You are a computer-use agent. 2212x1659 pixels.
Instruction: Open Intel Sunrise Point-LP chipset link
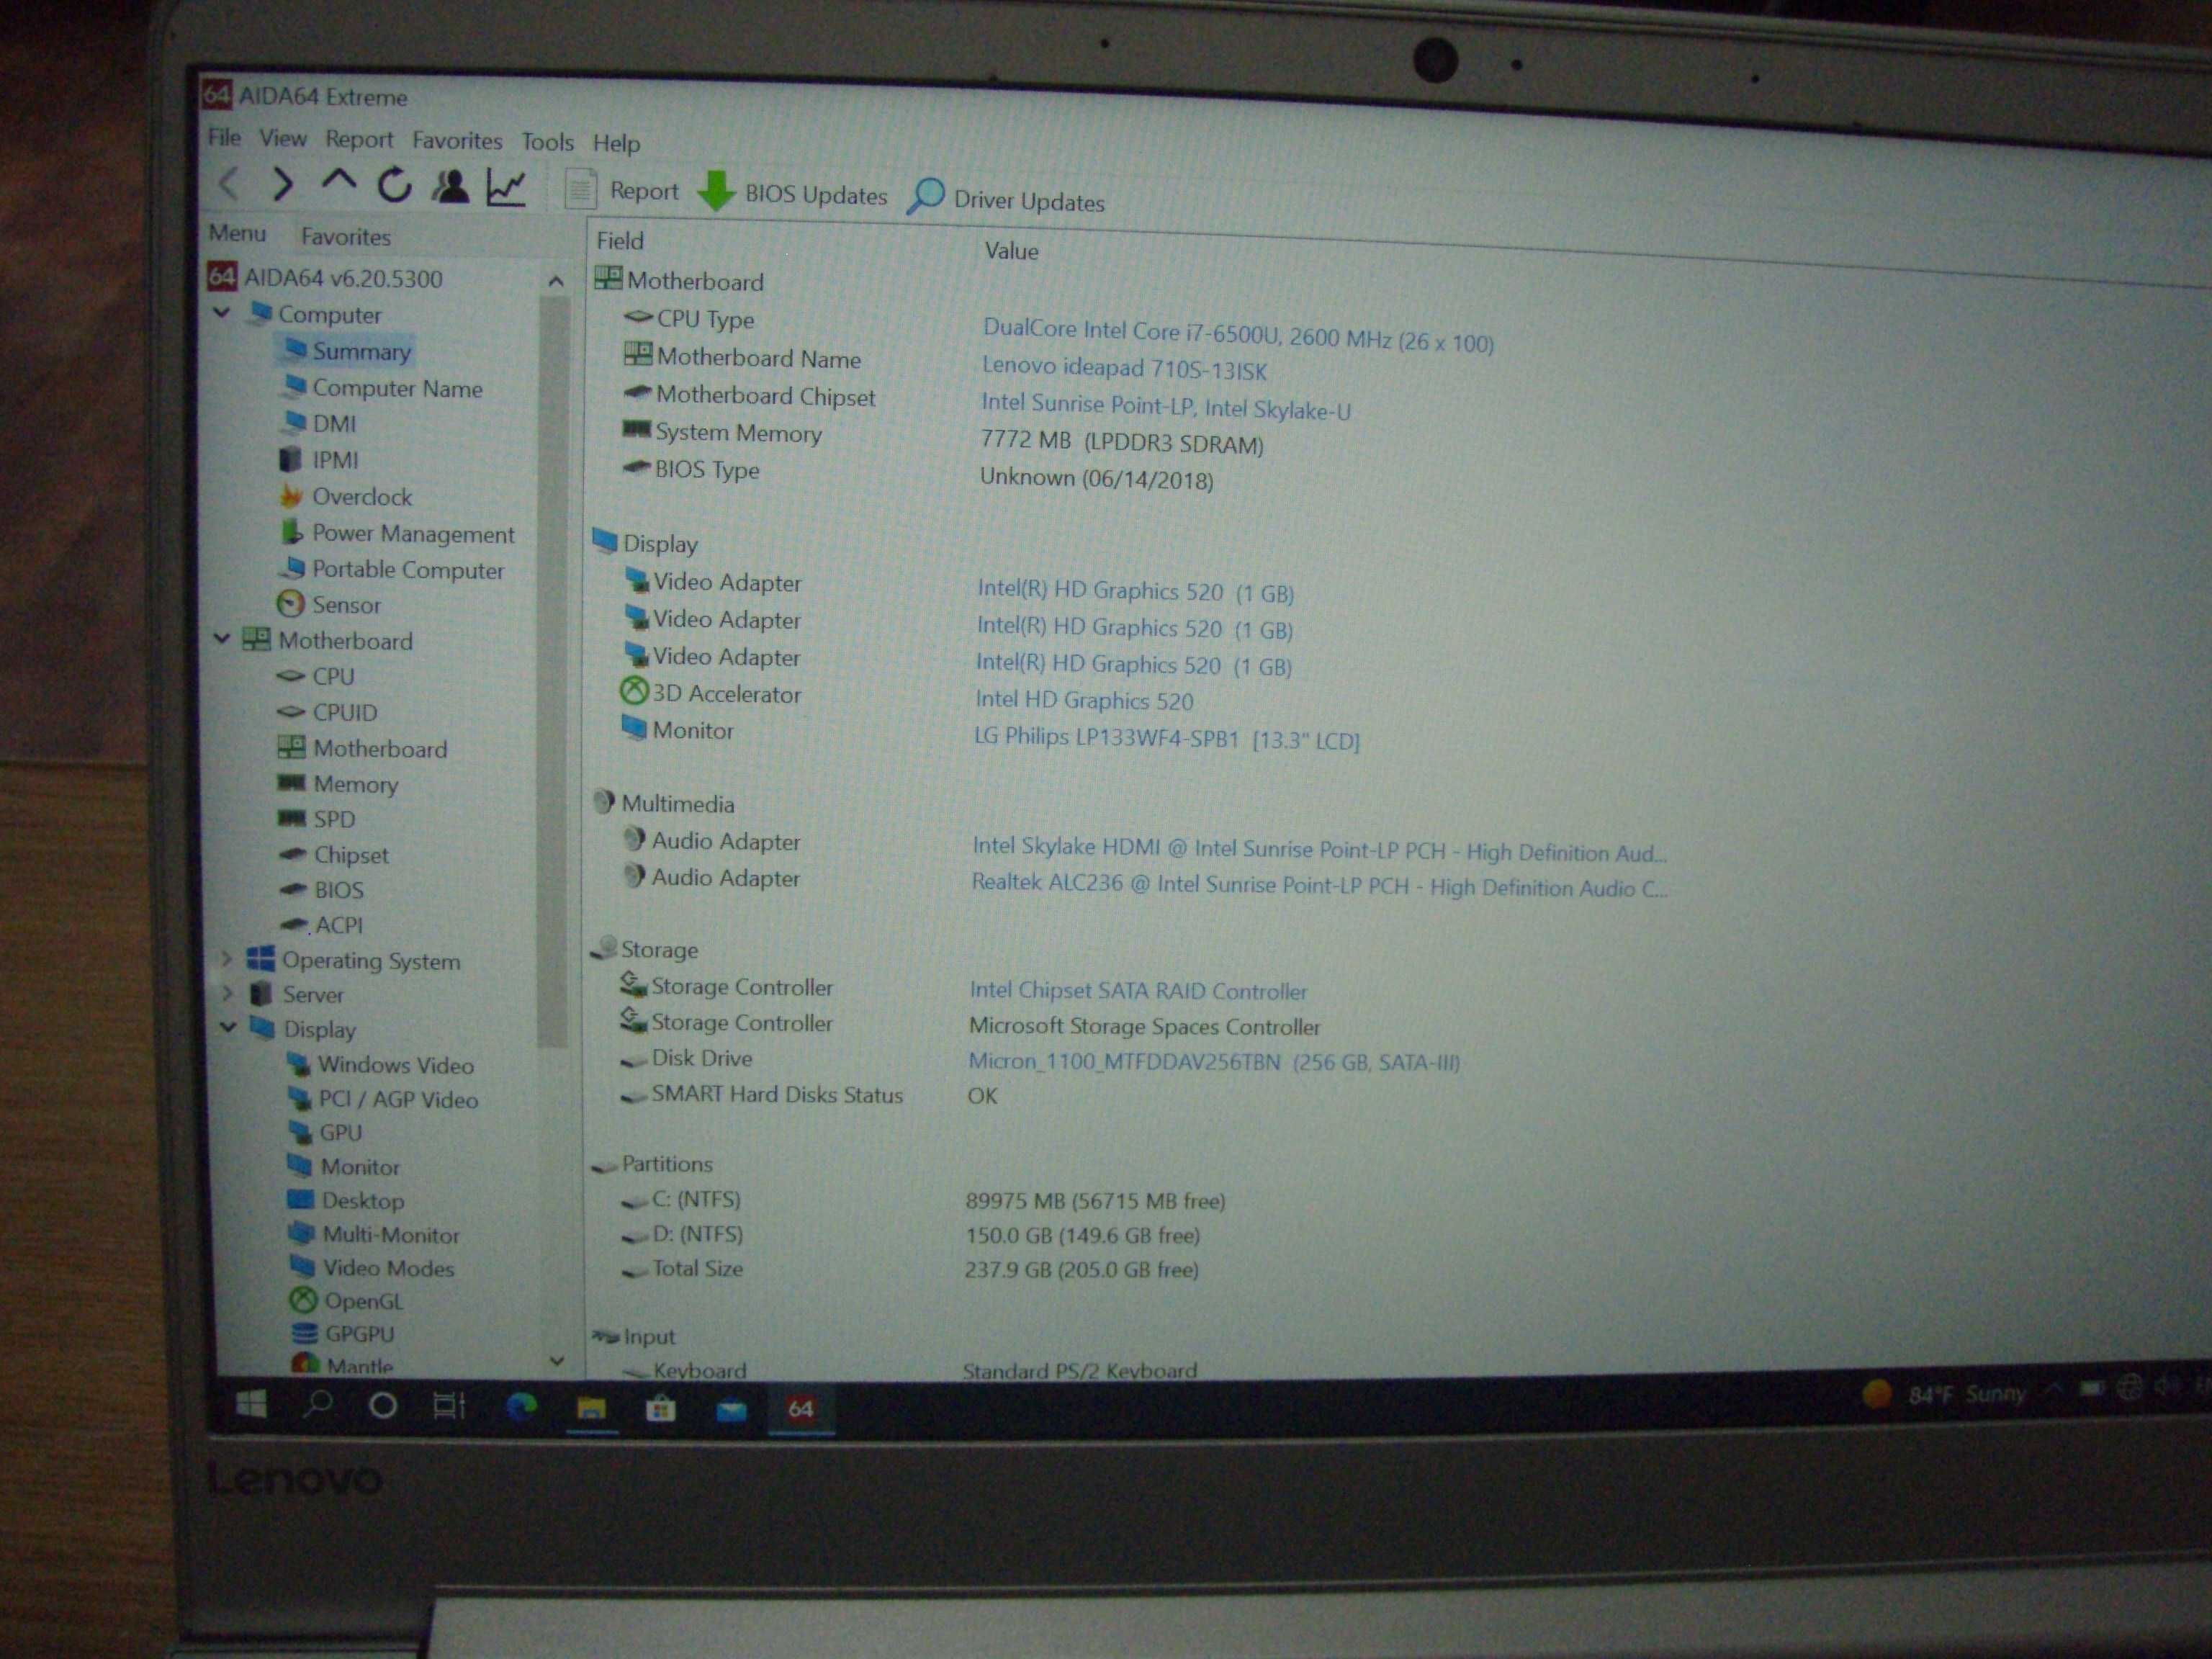click(x=1165, y=406)
